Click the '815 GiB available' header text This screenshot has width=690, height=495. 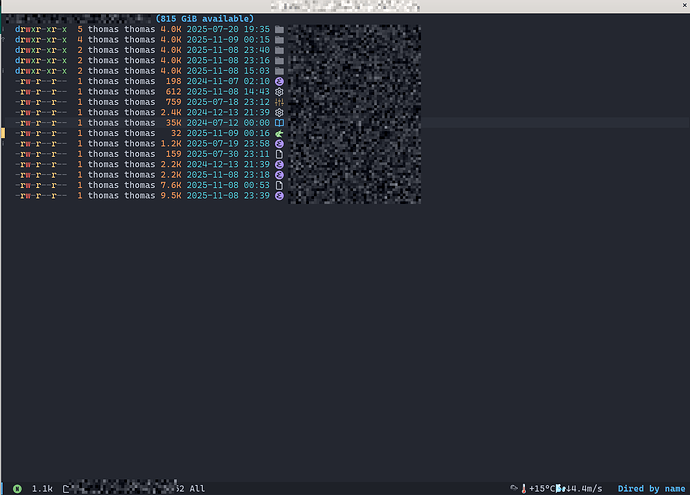click(x=205, y=18)
